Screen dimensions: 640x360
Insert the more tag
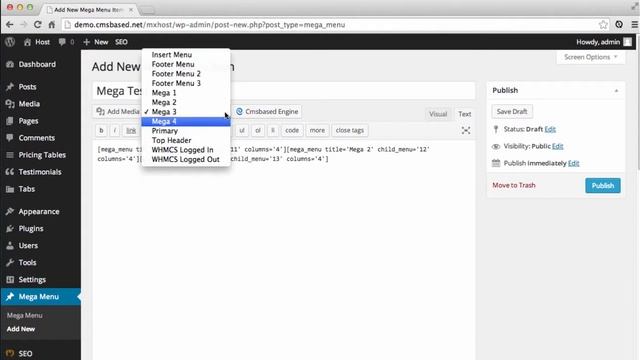point(317,131)
